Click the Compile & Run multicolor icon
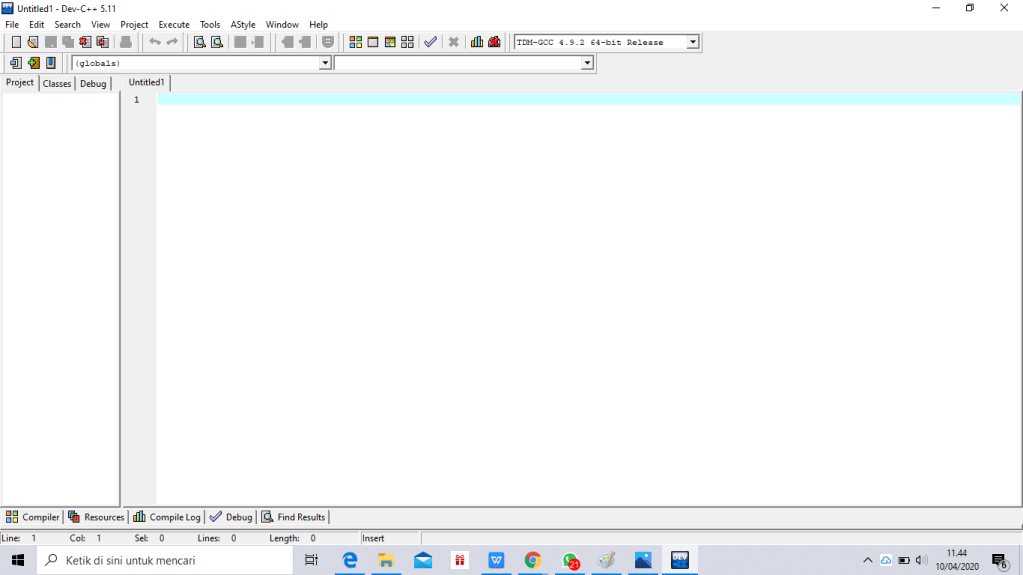This screenshot has height=575, width=1023. tap(390, 42)
